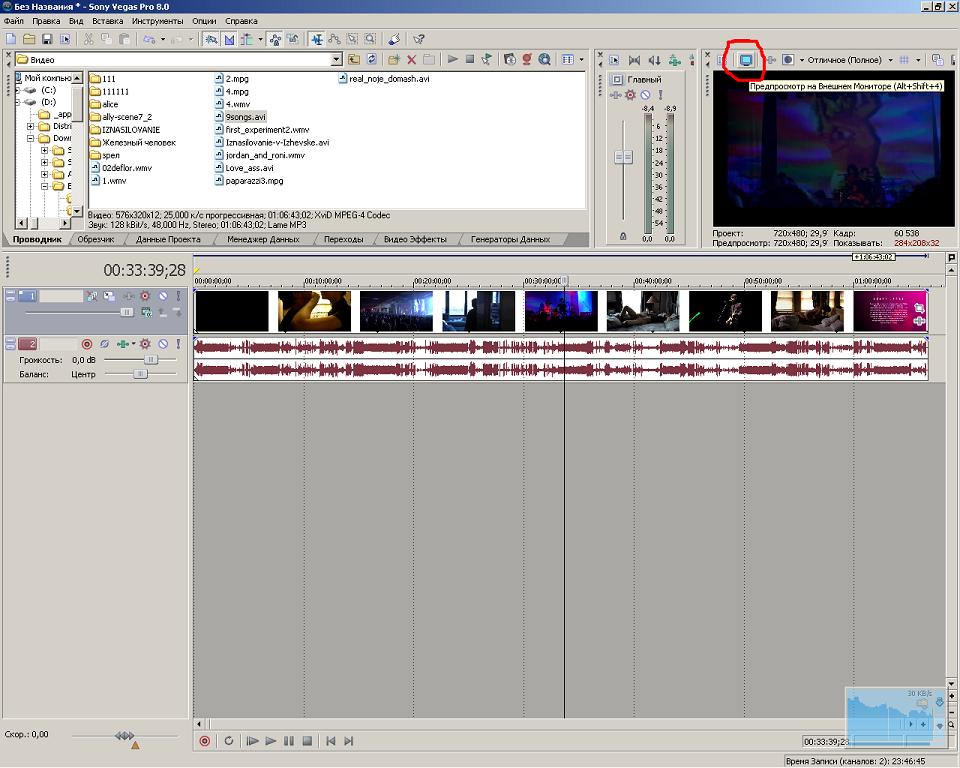Toggle Enable Snapping in main toolbar
This screenshot has height=768, width=960.
(211, 39)
